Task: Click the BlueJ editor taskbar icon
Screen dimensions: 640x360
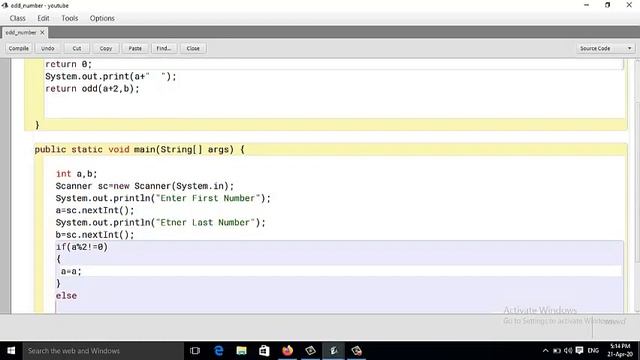Action: (333, 351)
